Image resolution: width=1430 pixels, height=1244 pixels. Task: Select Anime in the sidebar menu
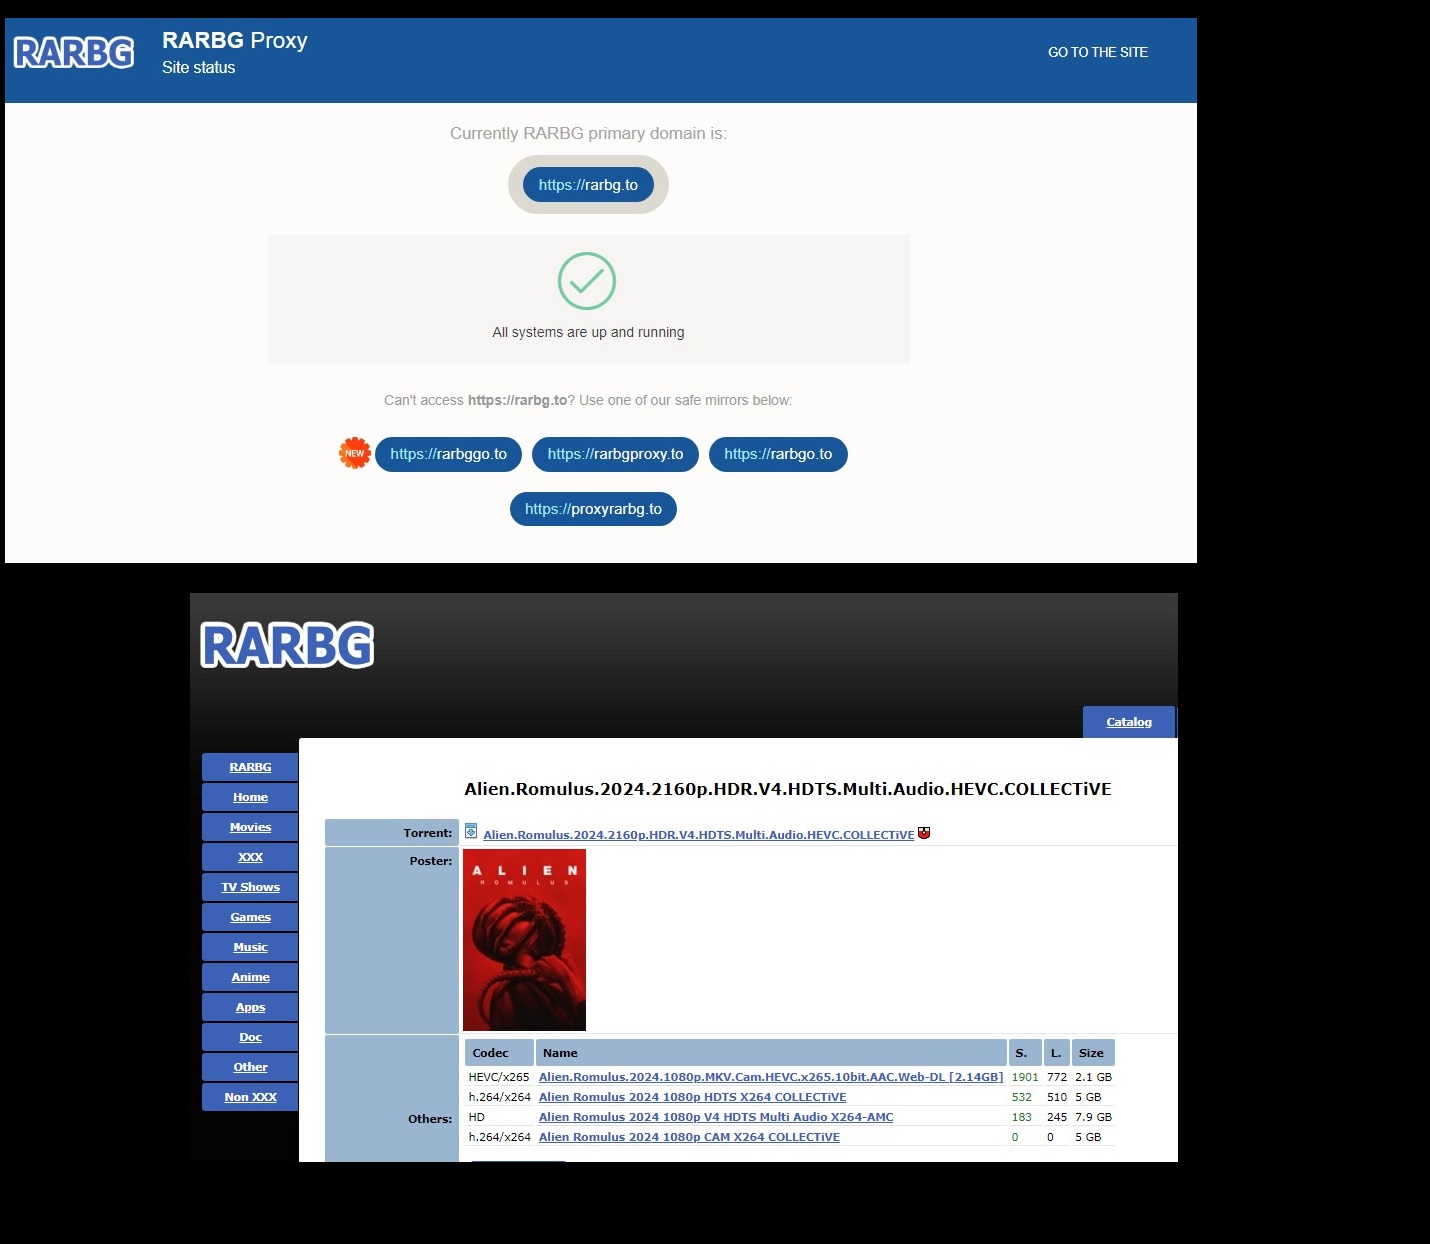tap(250, 977)
